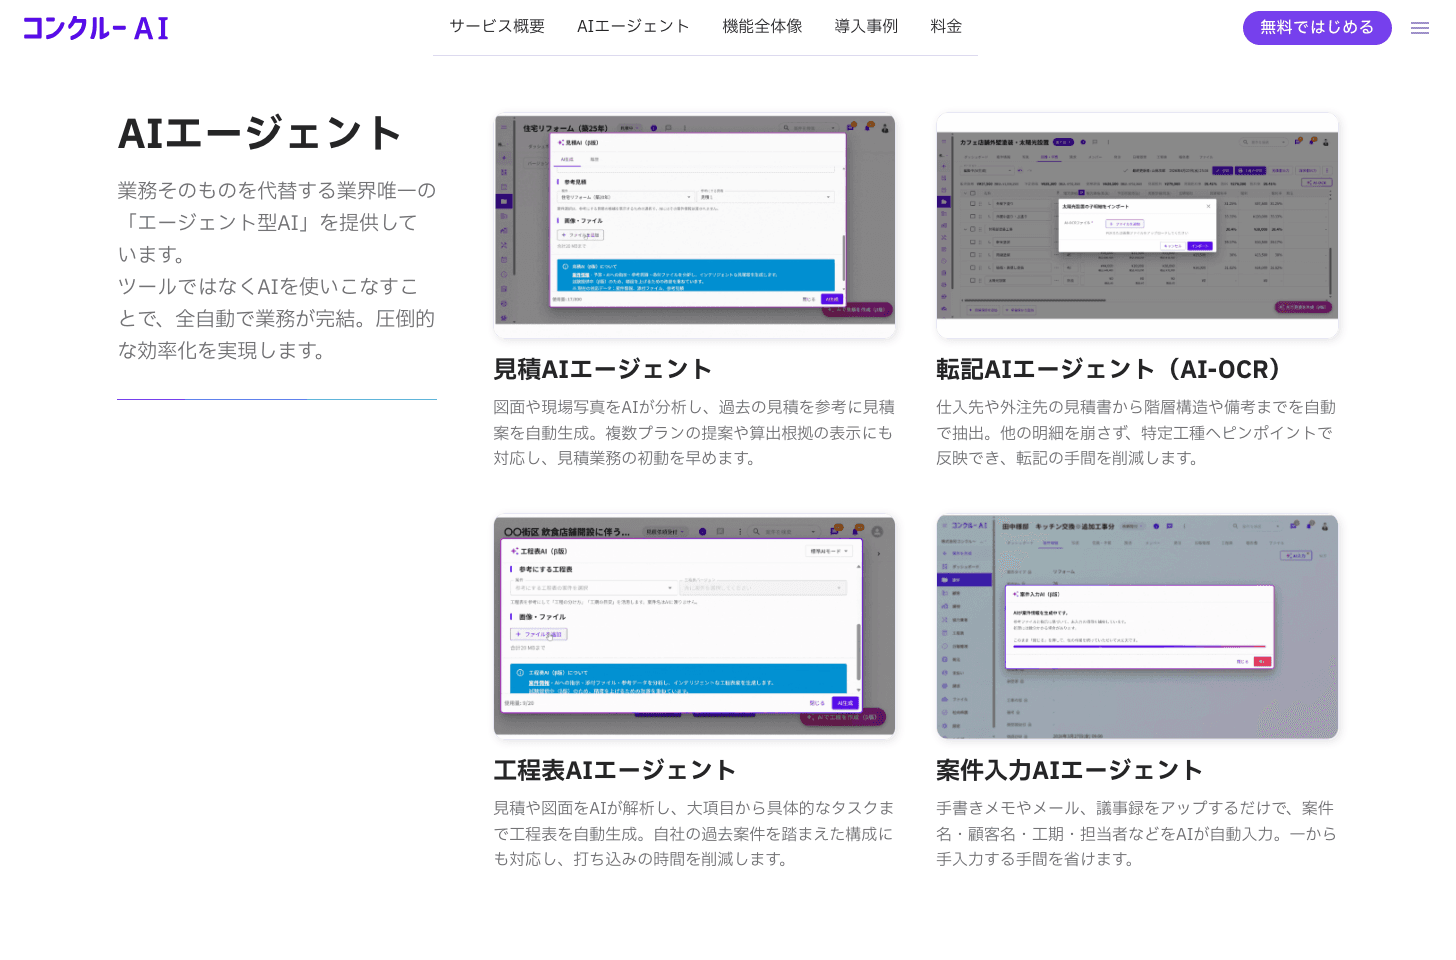This screenshot has height=960, width=1456.
Task: Open the 見積AIエージェント screenshot thumbnail
Action: [x=695, y=226]
